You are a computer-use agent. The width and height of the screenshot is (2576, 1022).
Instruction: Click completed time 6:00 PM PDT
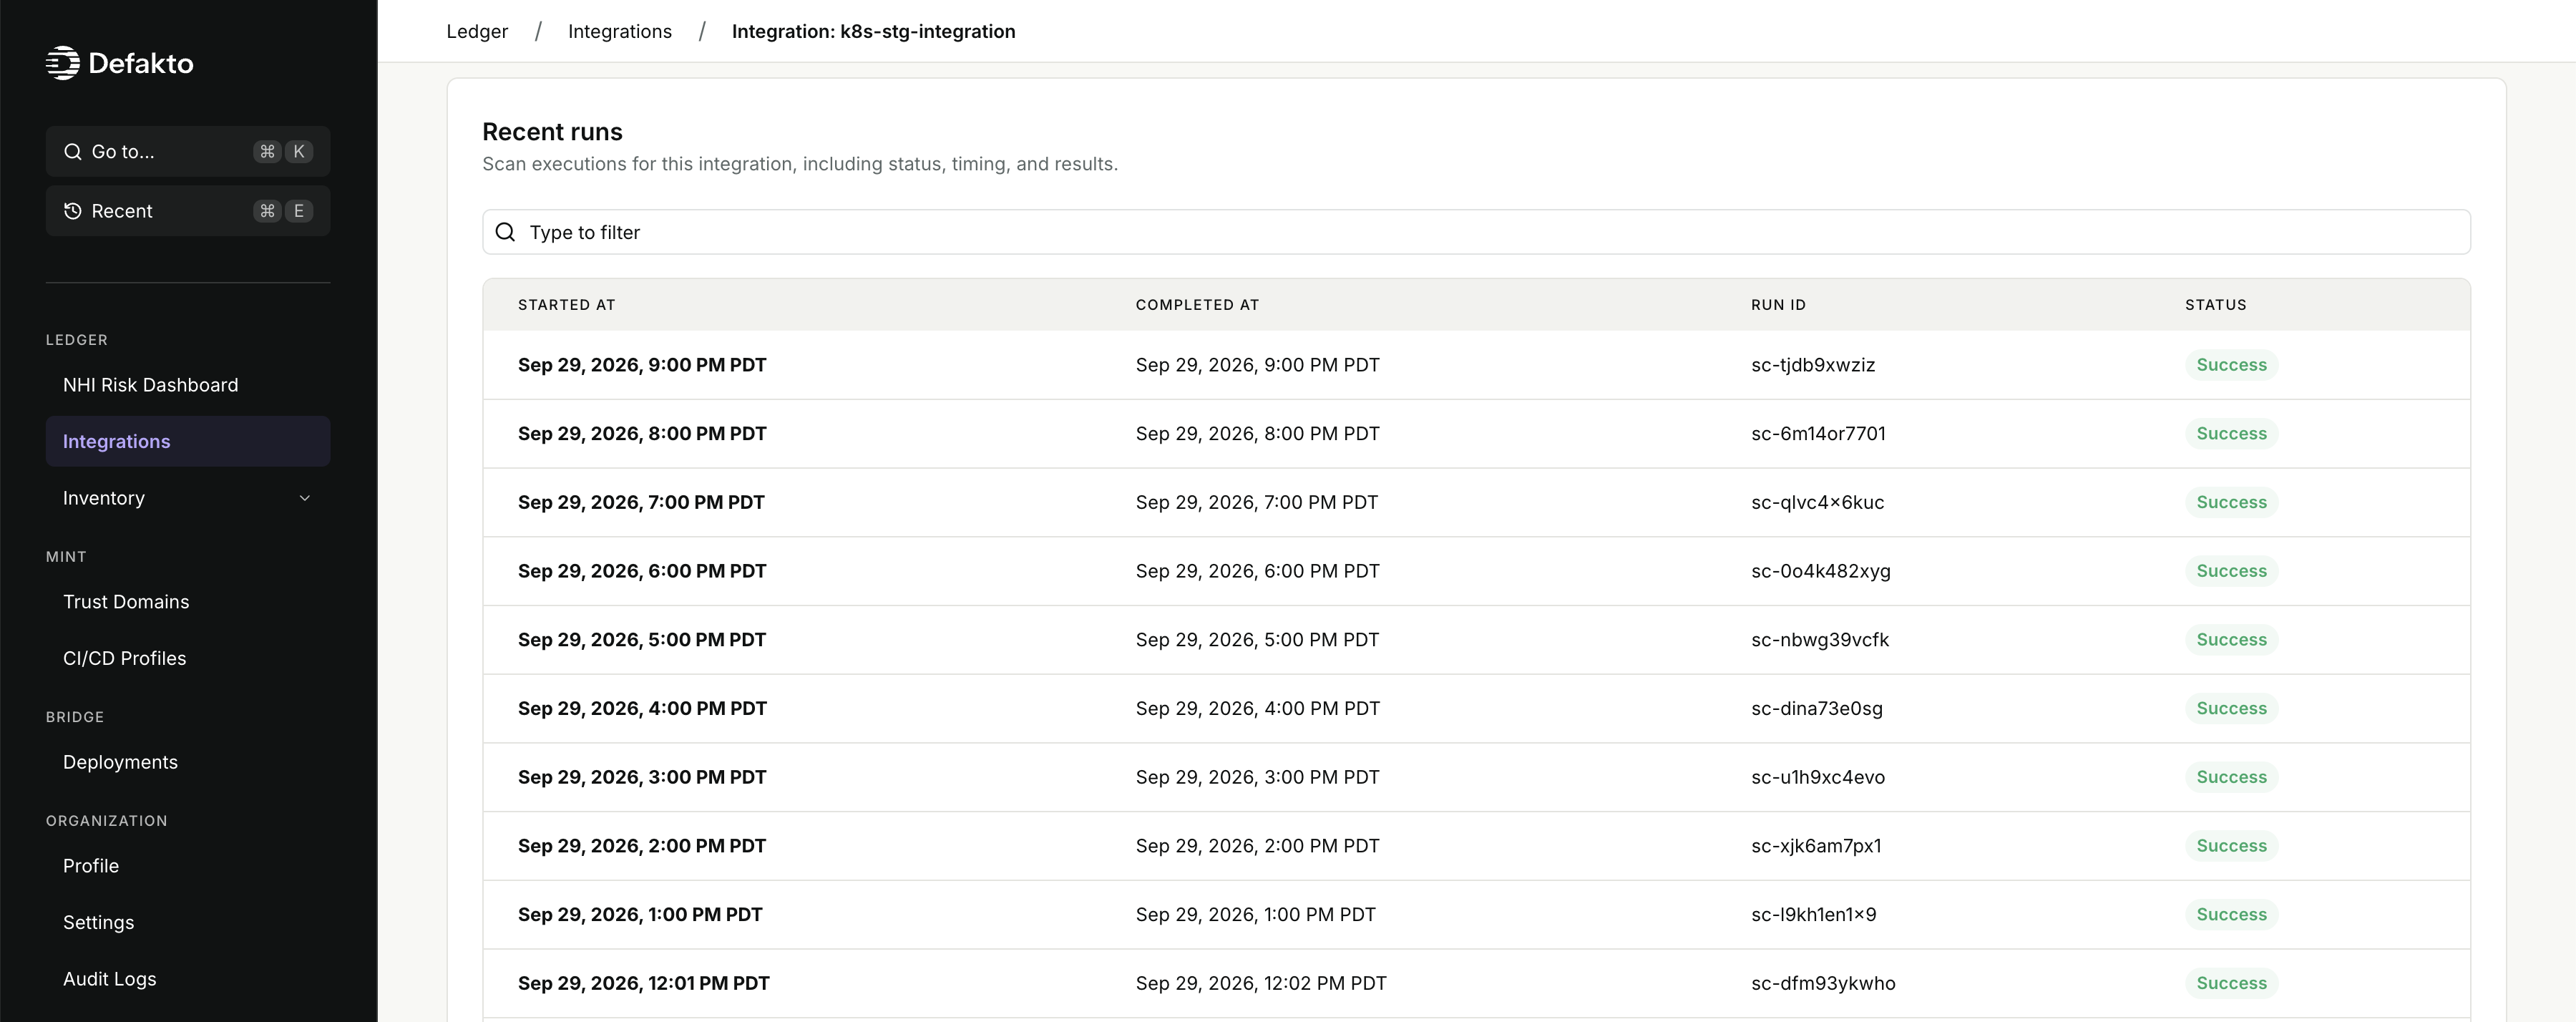(1258, 571)
